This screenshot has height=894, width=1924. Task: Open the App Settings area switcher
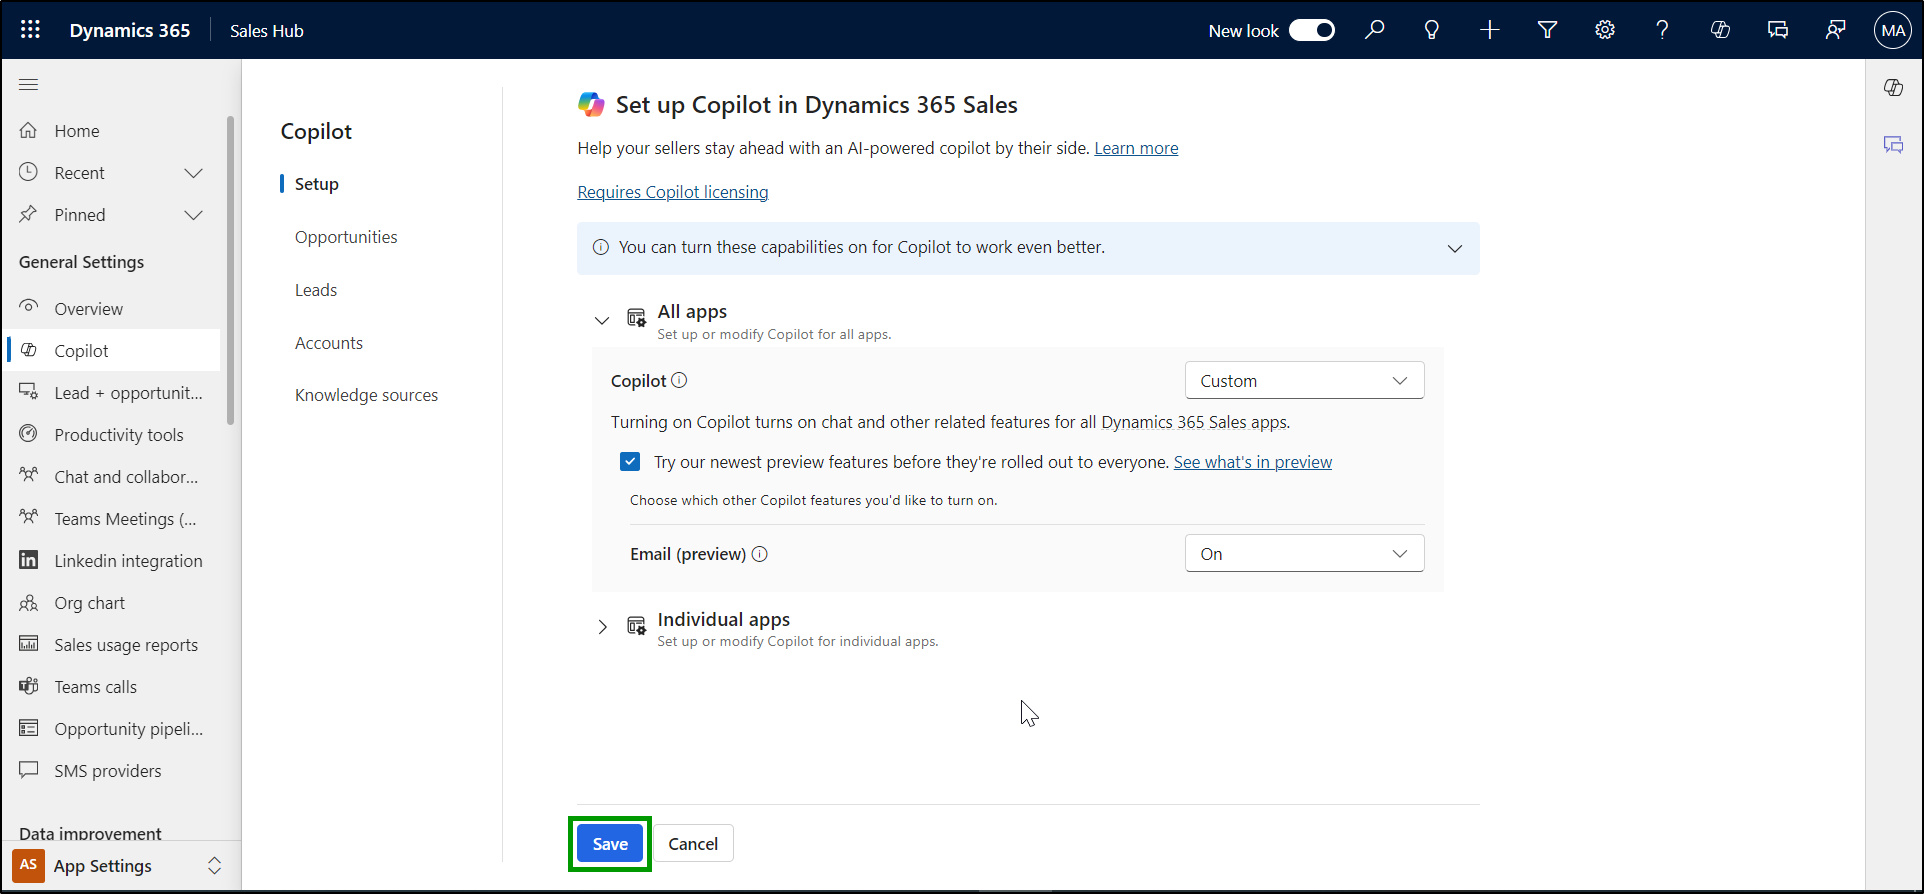pos(120,866)
